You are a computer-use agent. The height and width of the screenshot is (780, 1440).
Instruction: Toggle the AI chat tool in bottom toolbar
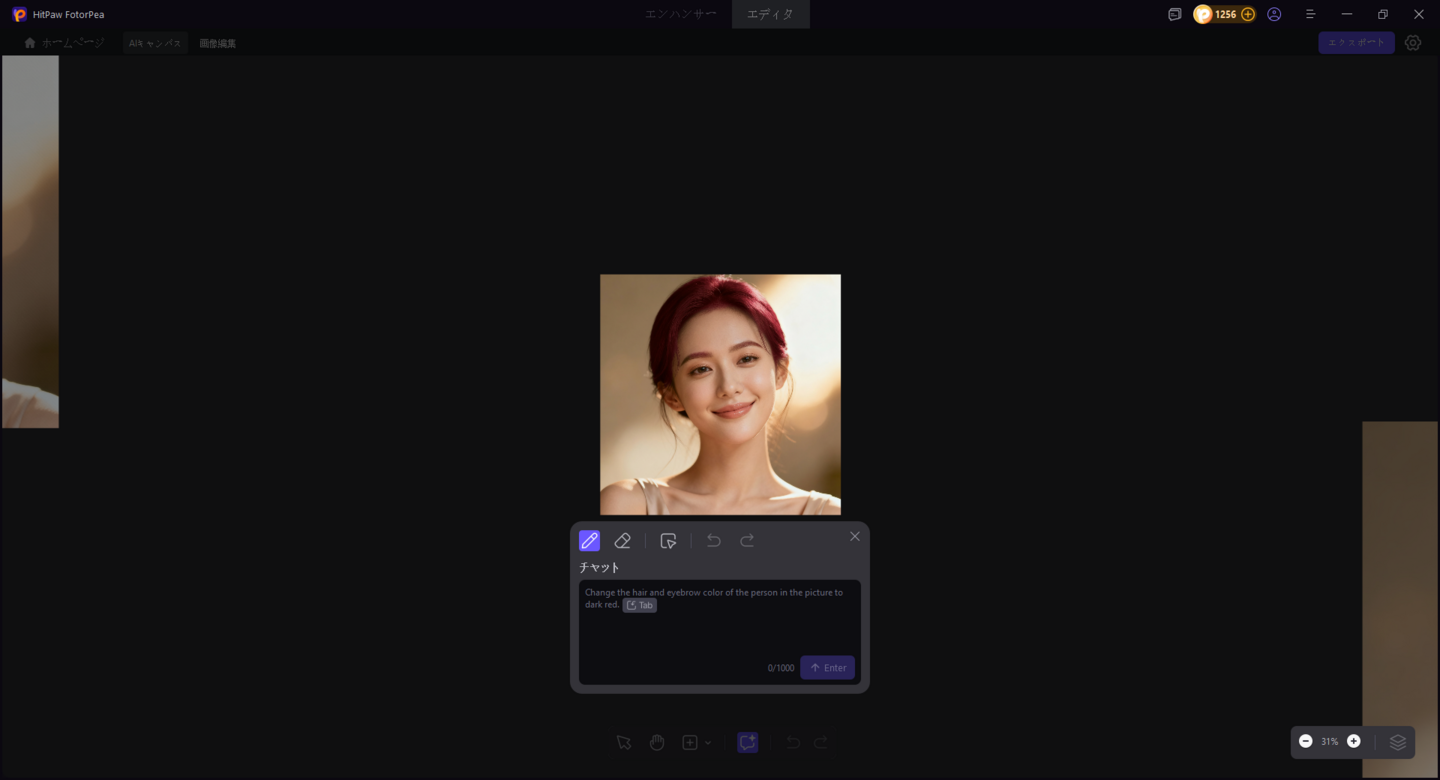coord(747,743)
